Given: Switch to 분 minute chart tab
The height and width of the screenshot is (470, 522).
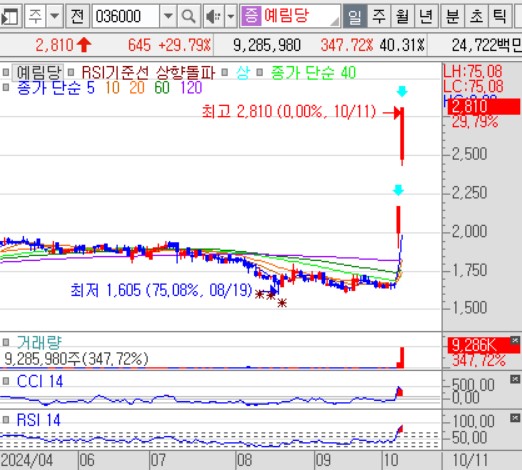Looking at the screenshot, I should (452, 16).
